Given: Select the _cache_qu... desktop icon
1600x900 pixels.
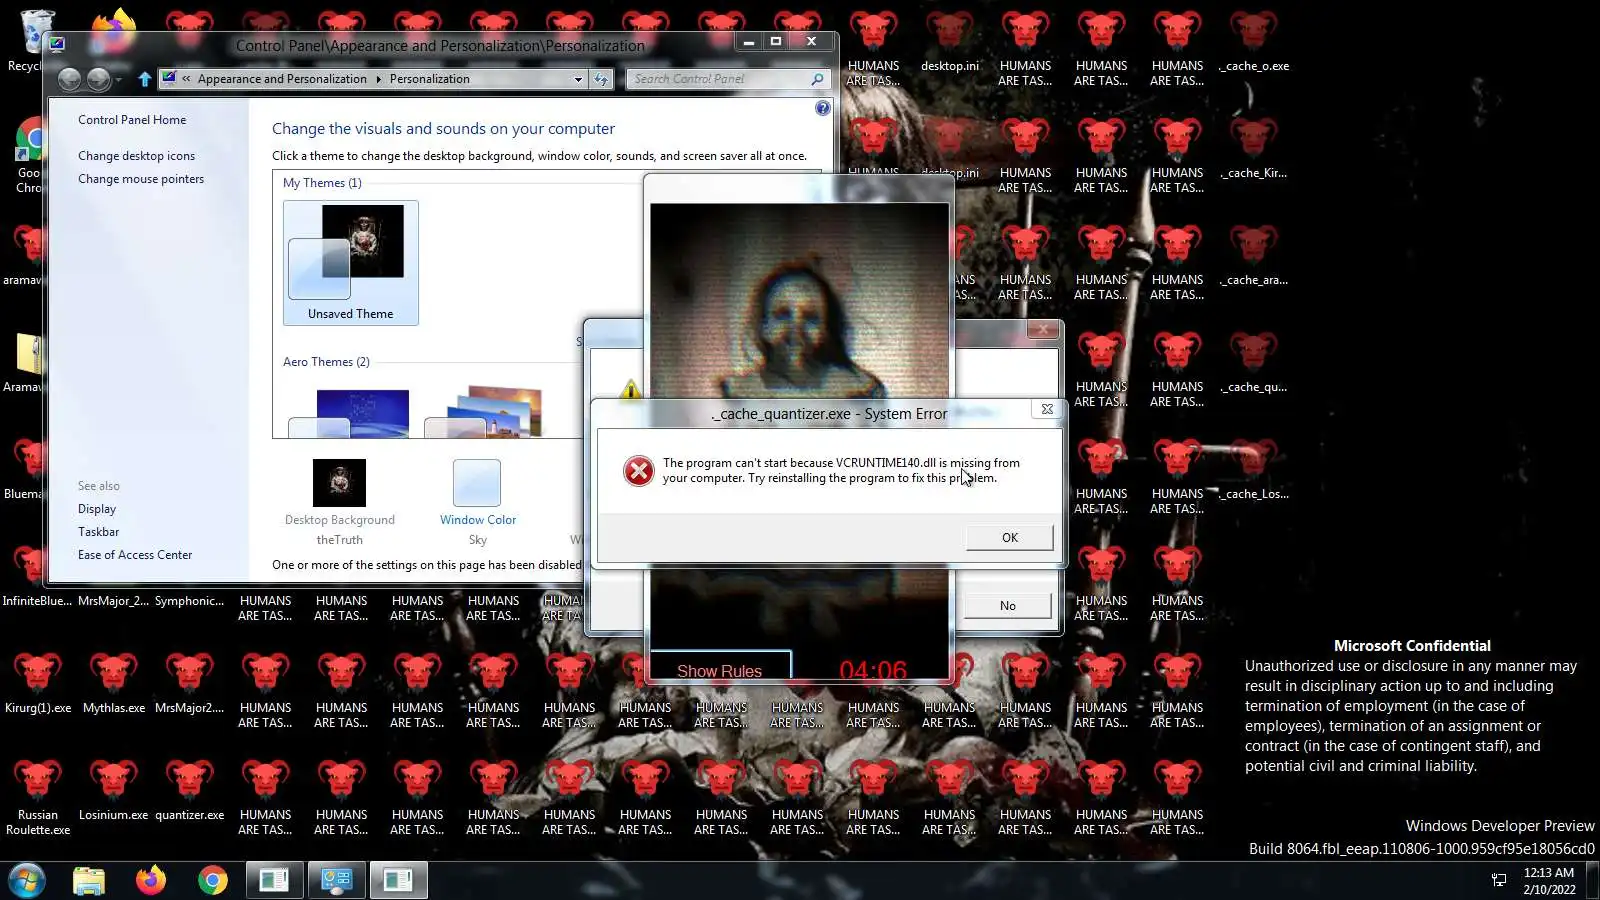Looking at the screenshot, I should (x=1254, y=363).
